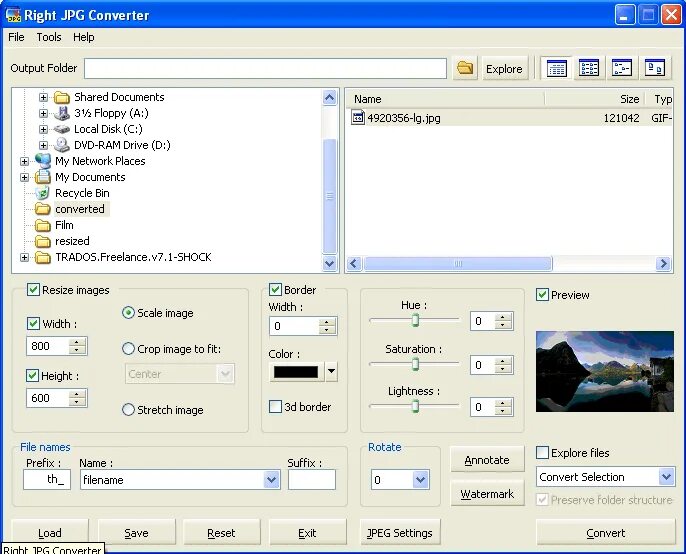Image resolution: width=686 pixels, height=554 pixels.
Task: Click the Annotate button
Action: [x=487, y=459]
